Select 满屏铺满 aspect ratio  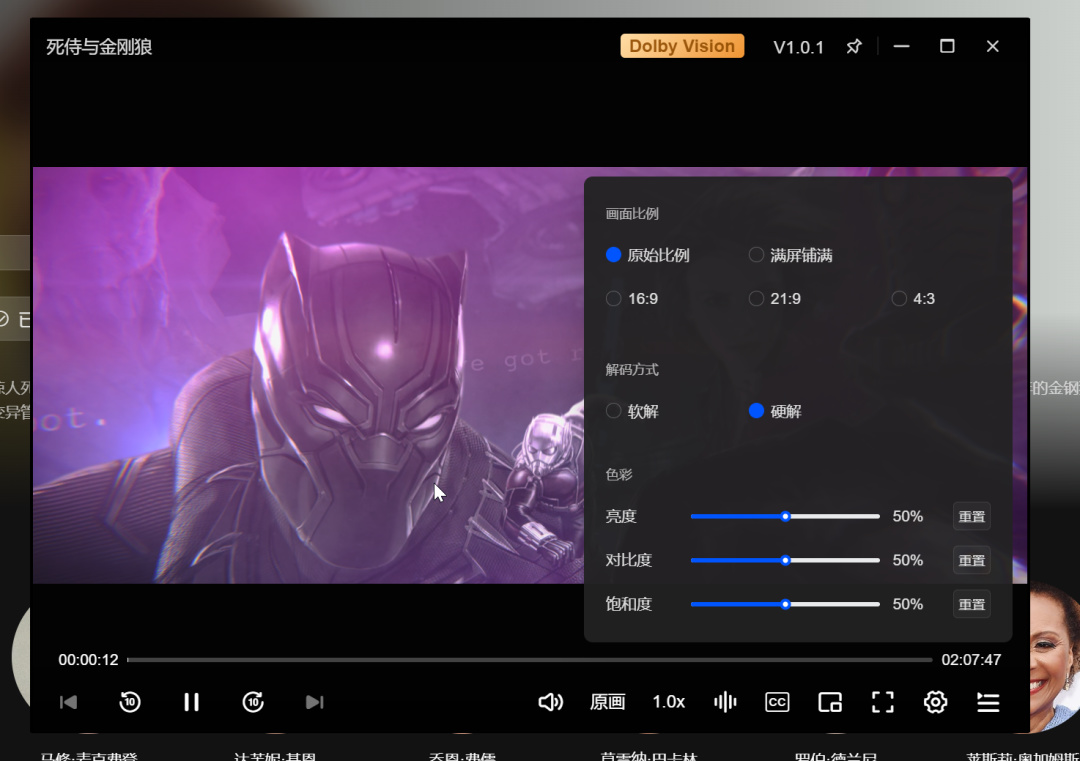pyautogui.click(x=791, y=255)
